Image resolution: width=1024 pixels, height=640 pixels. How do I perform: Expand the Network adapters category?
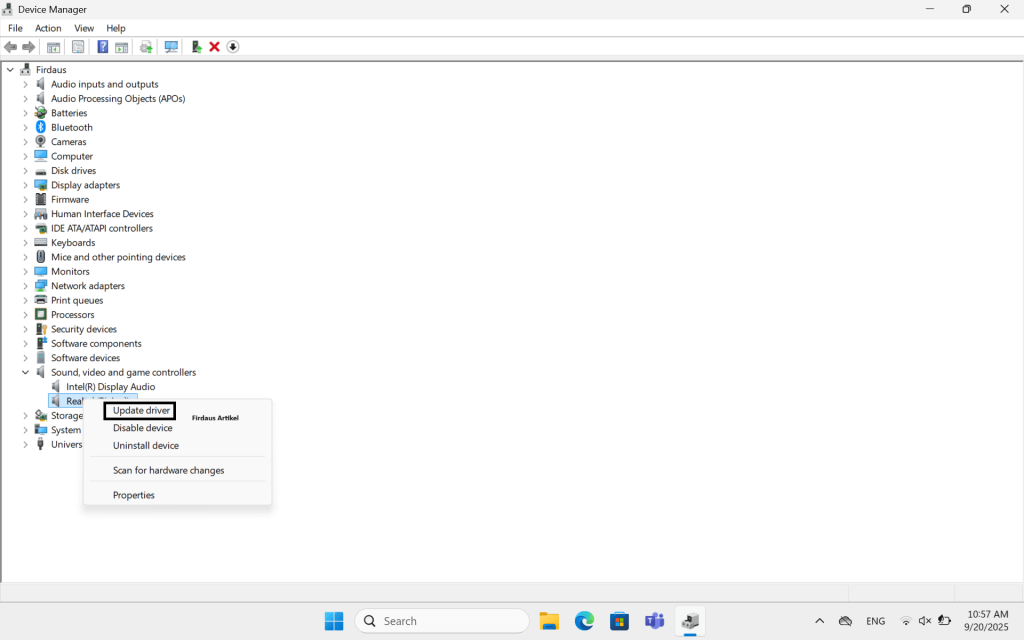(x=25, y=286)
